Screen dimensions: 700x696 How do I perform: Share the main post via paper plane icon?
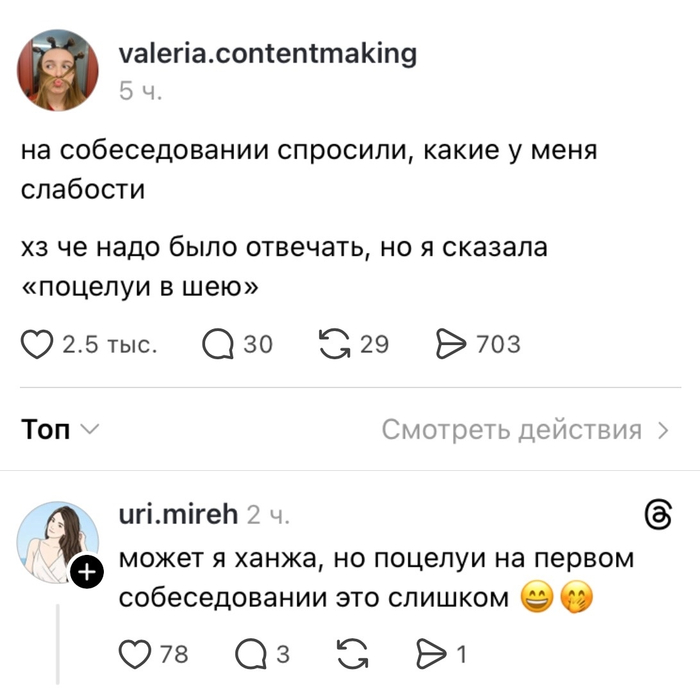451,344
